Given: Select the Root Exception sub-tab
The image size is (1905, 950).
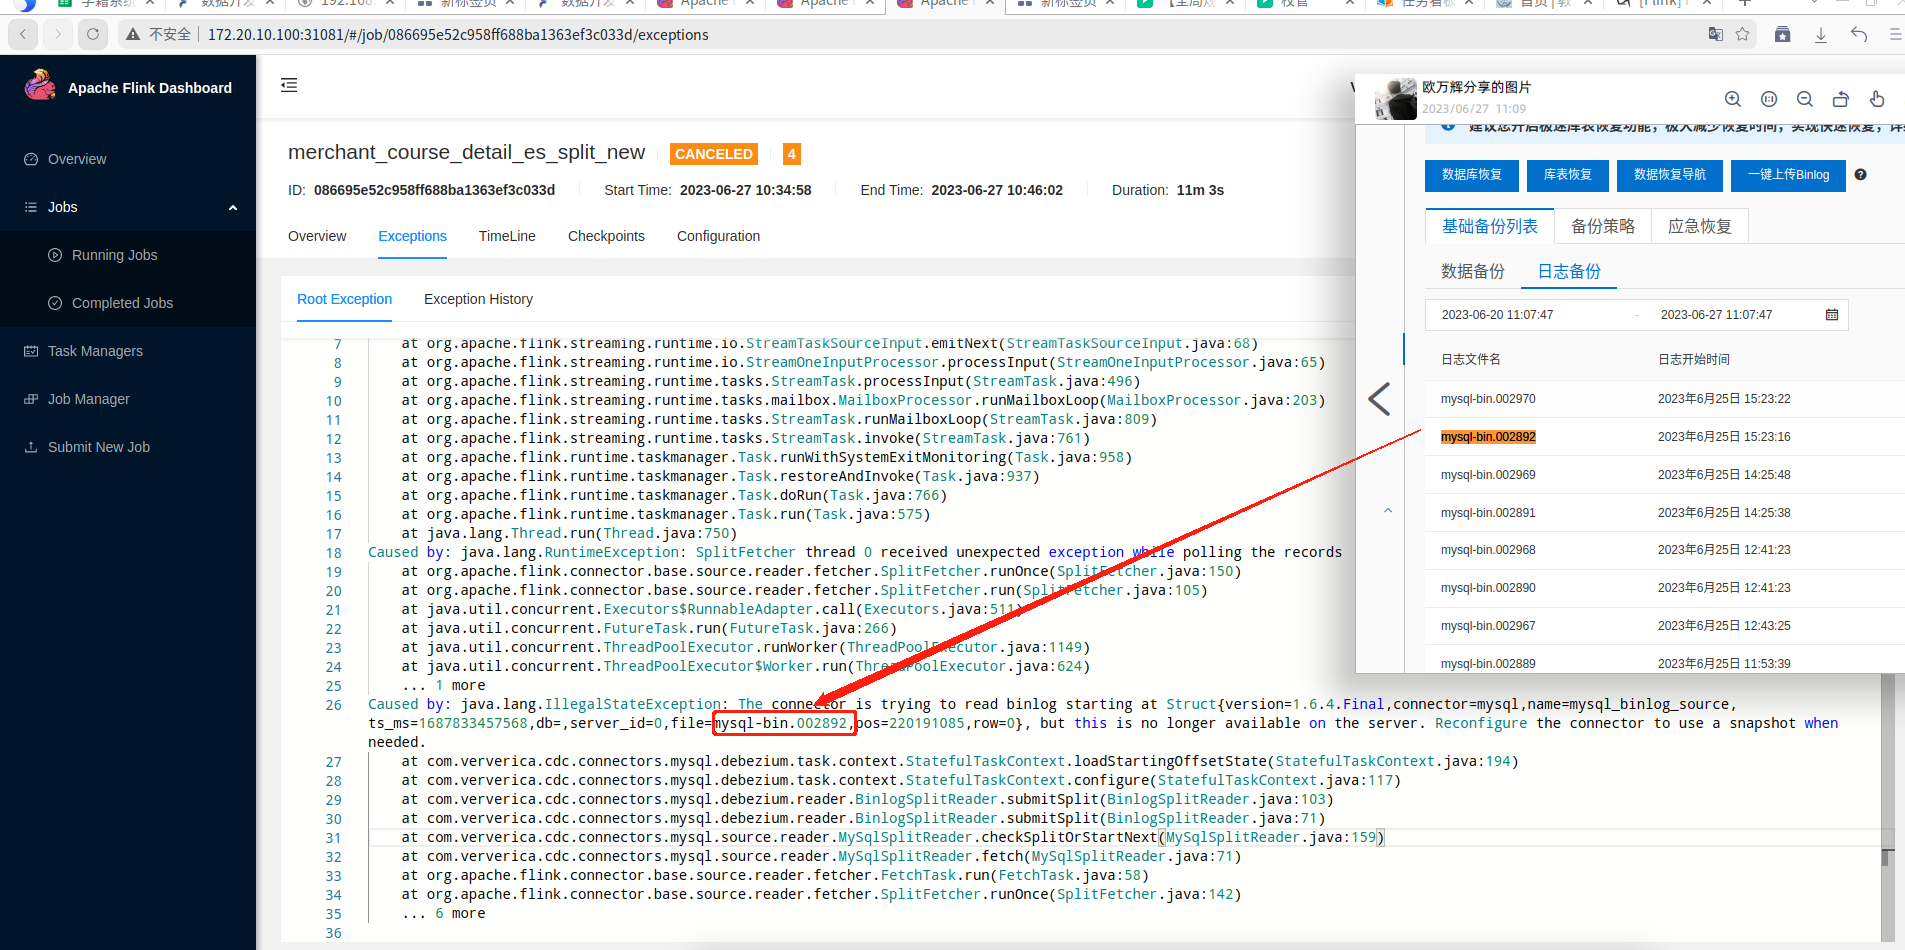Looking at the screenshot, I should [x=344, y=299].
